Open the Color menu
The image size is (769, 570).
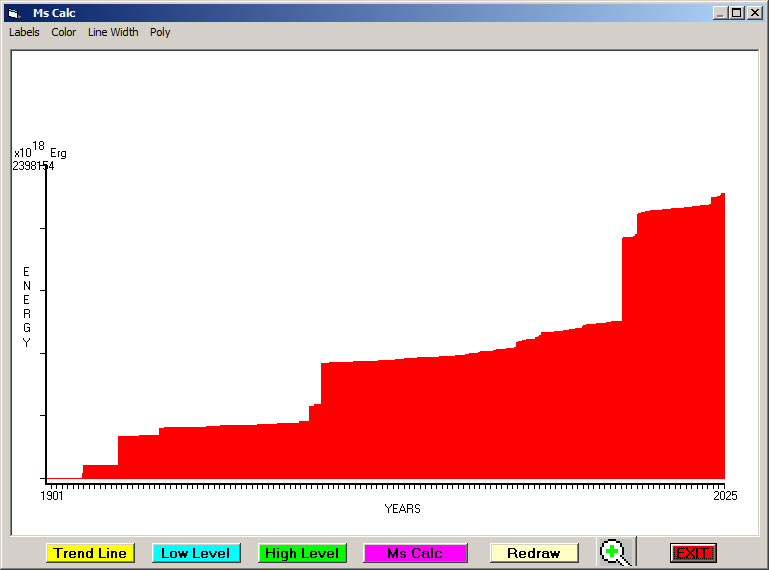[x=64, y=32]
